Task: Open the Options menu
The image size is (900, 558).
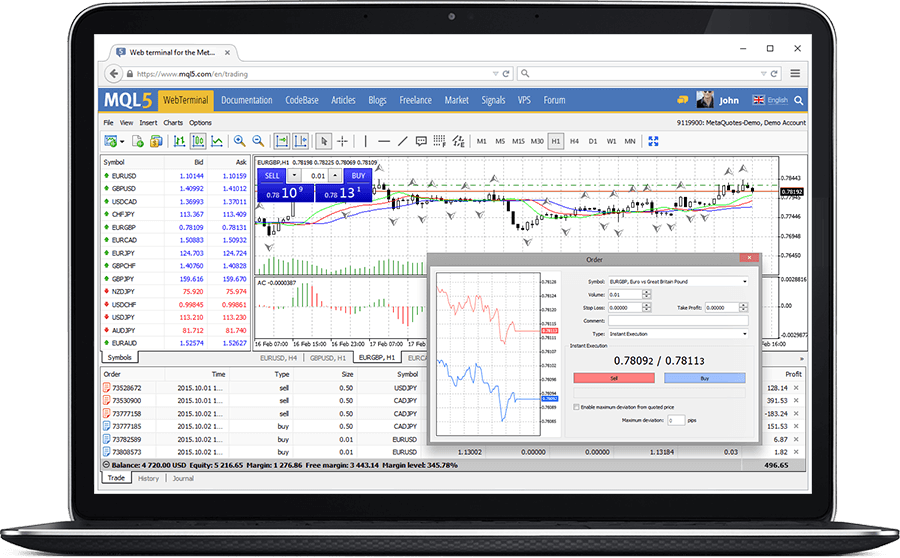Action: (x=200, y=123)
